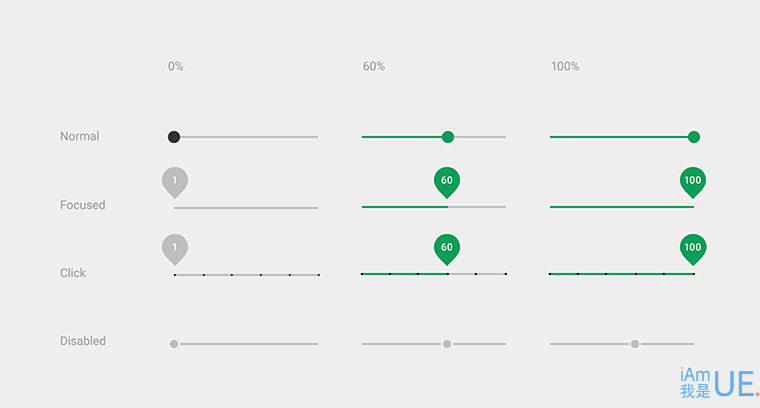Click disabled slider thumb in 0% column

pyautogui.click(x=174, y=344)
